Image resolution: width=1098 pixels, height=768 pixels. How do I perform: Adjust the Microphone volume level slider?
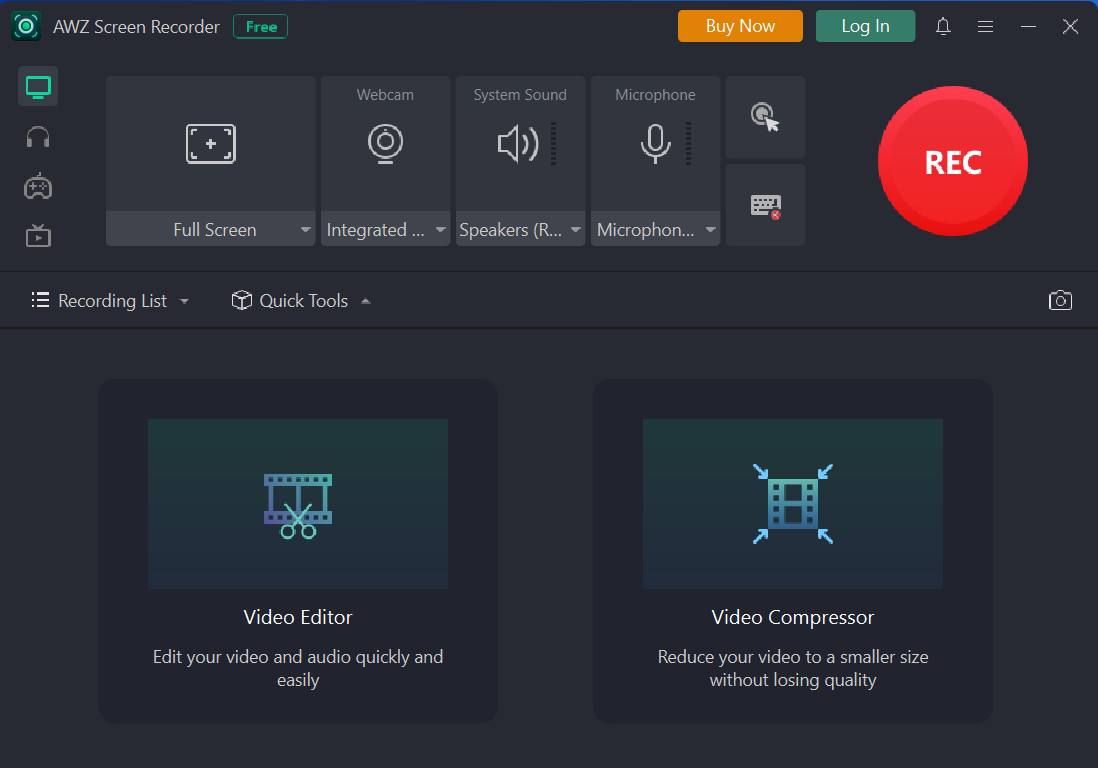[x=686, y=143]
